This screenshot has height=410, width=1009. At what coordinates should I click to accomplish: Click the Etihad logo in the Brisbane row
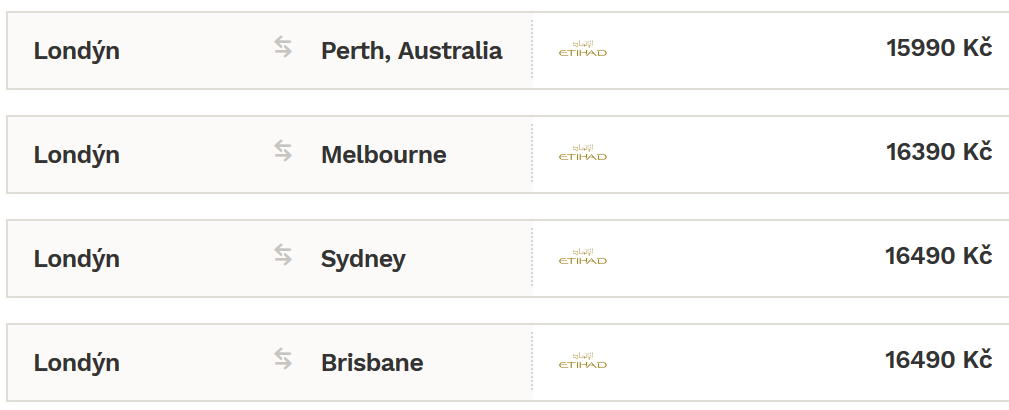(x=582, y=361)
